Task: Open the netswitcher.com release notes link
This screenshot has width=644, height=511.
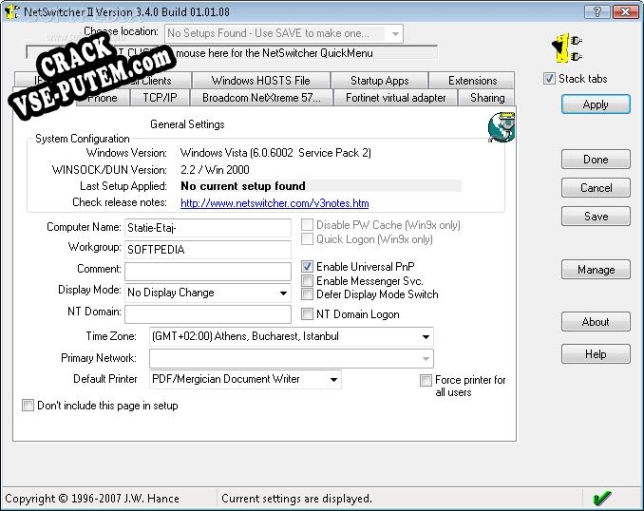Action: [x=274, y=203]
